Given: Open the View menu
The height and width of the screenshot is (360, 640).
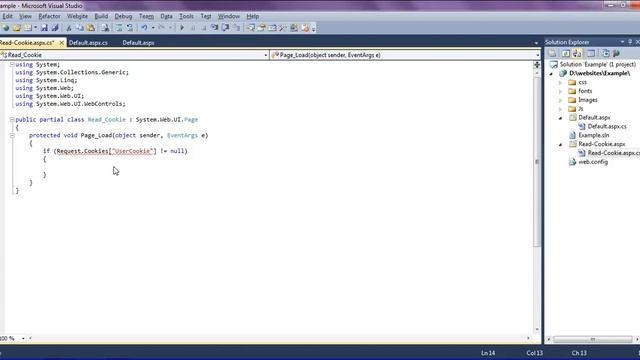Looking at the screenshot, I should (x=25, y=16).
